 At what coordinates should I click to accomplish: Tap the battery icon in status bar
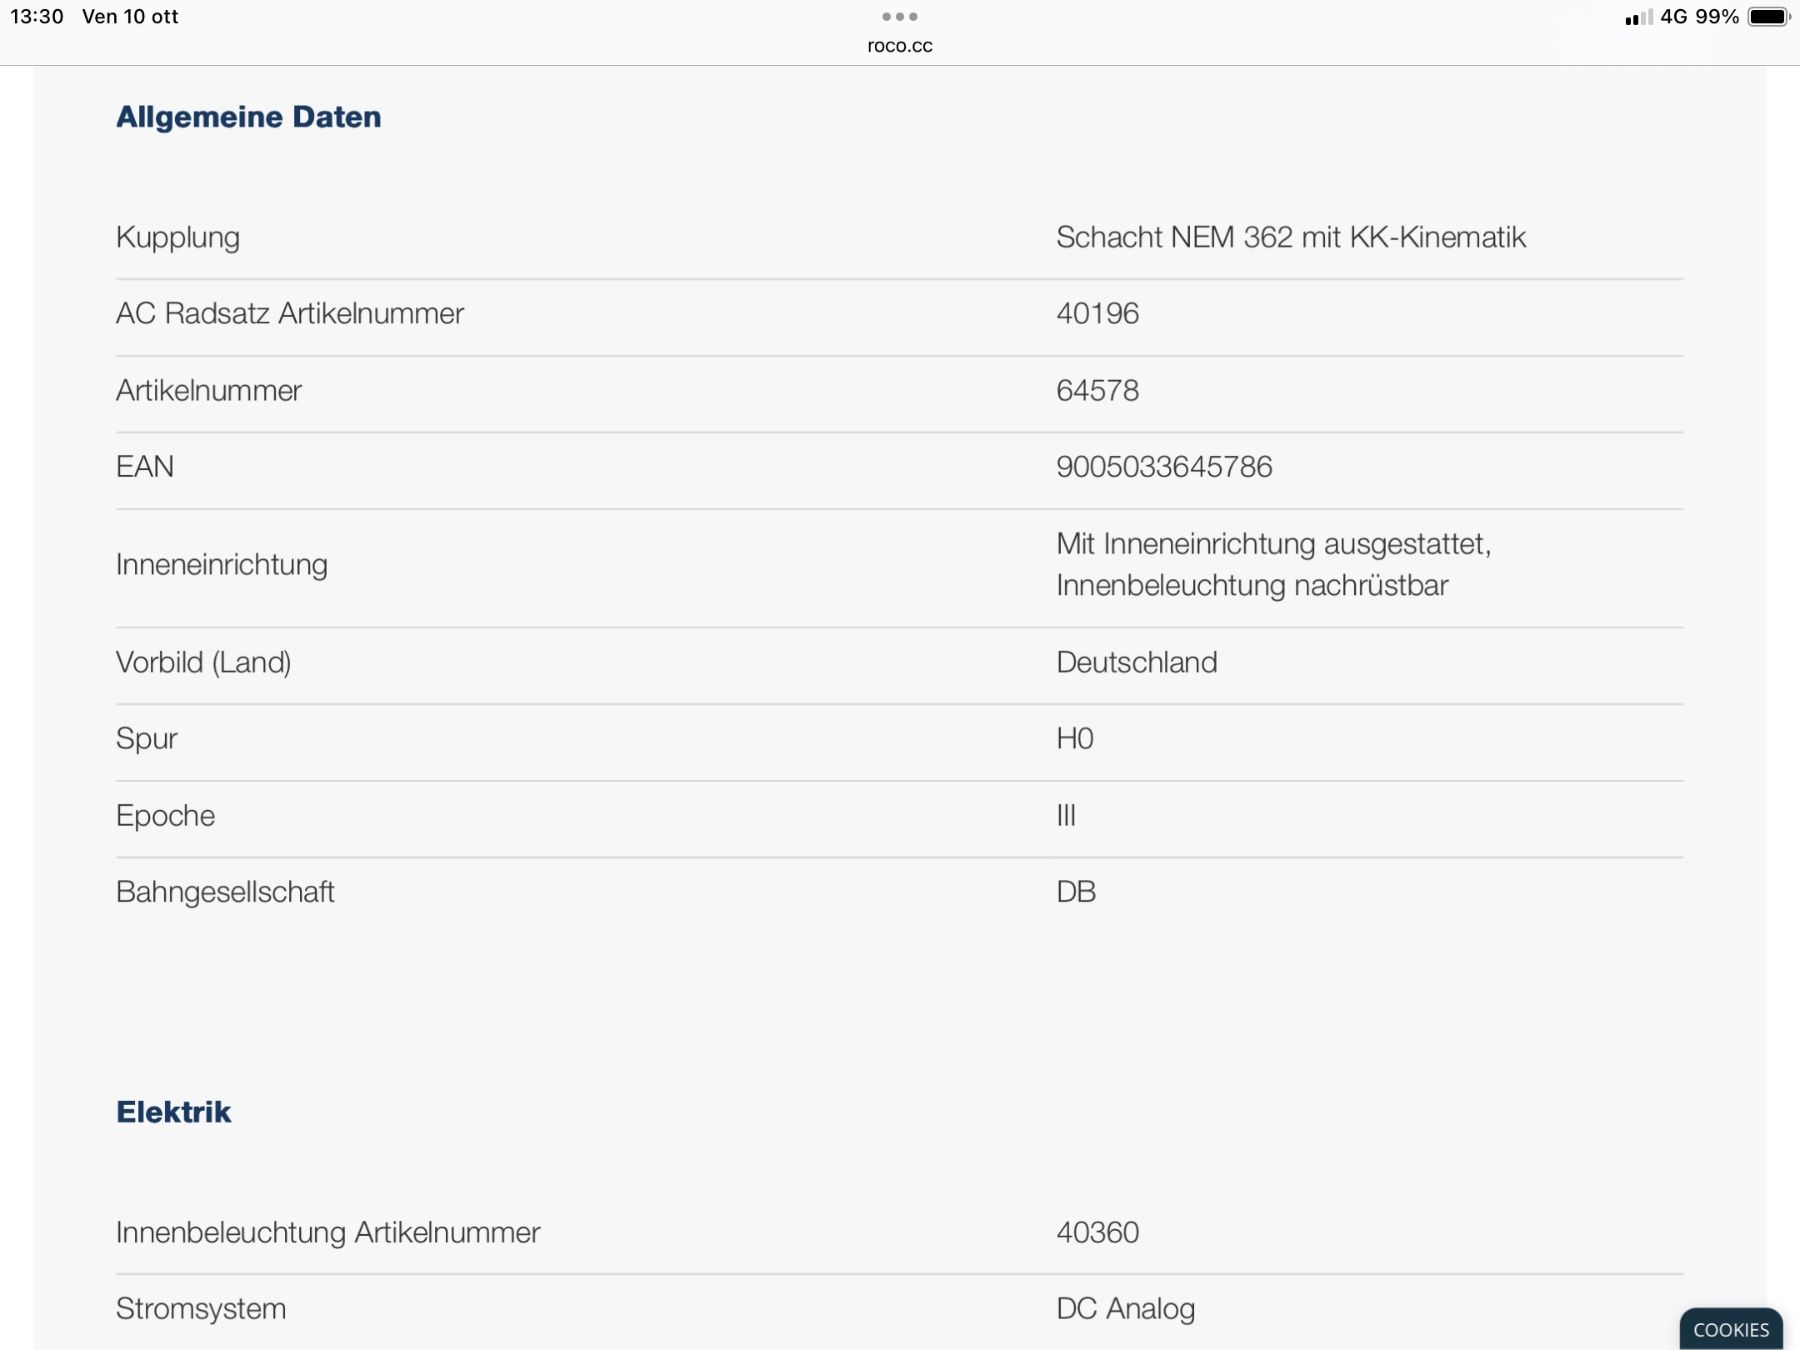pyautogui.click(x=1769, y=17)
